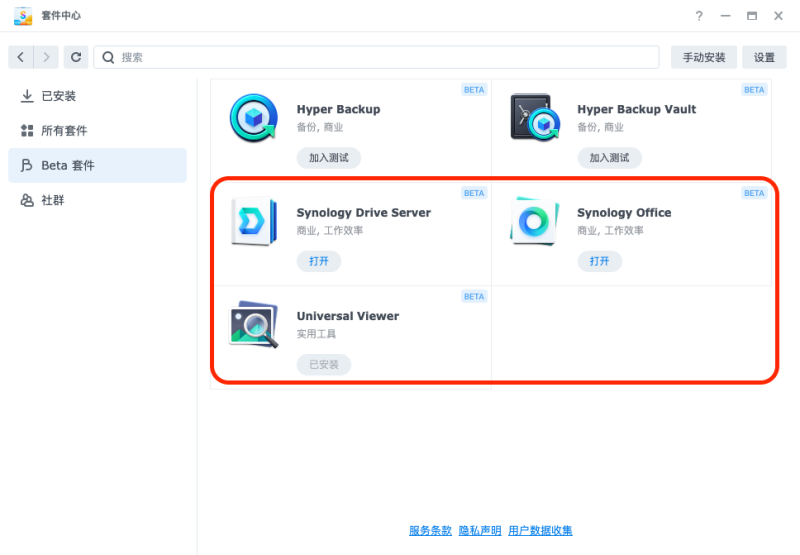Viewport: 800px width, 555px height.
Task: Click the Beta icon in sidebar
Action: (x=27, y=165)
